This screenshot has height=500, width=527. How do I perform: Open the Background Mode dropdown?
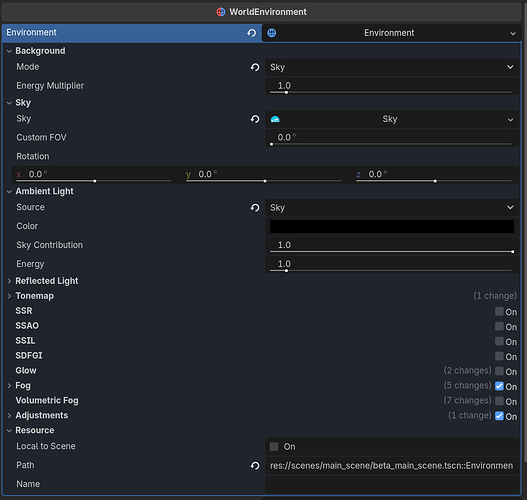[392, 67]
